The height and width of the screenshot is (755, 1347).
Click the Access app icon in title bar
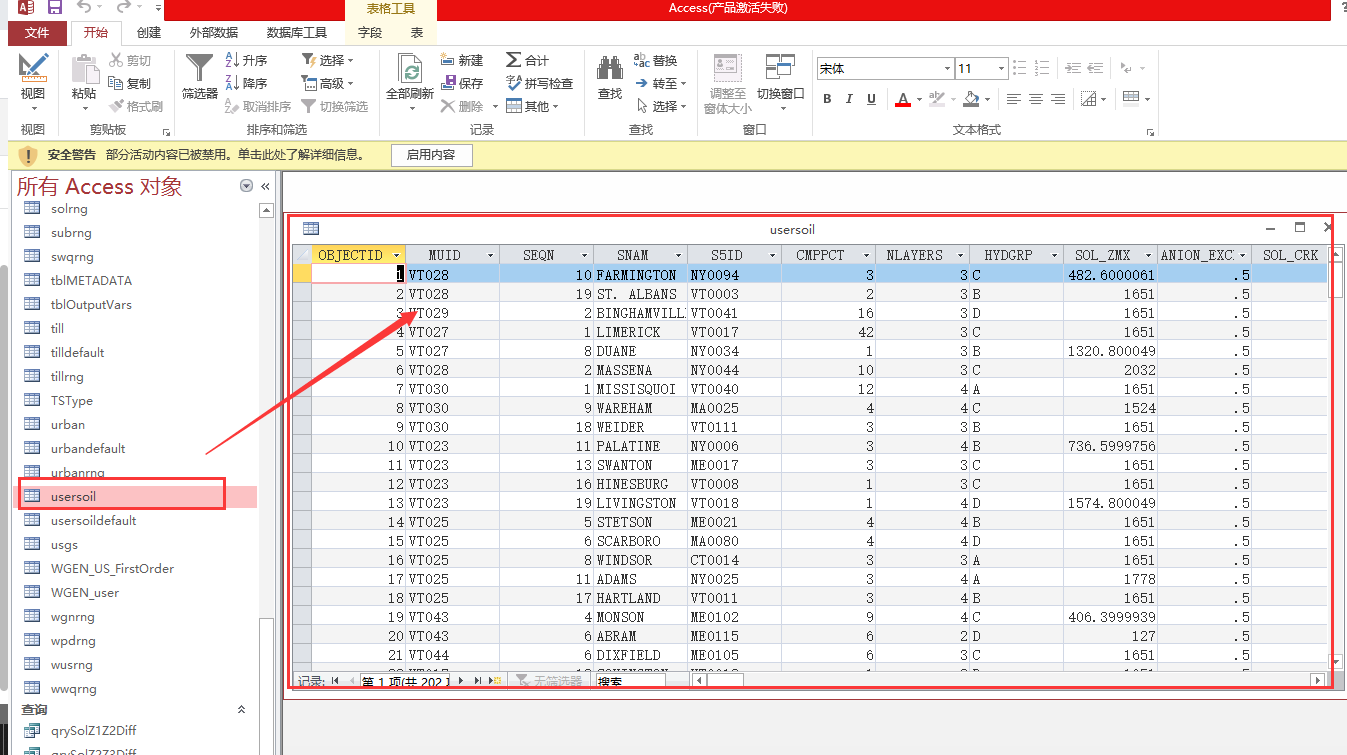click(x=26, y=8)
